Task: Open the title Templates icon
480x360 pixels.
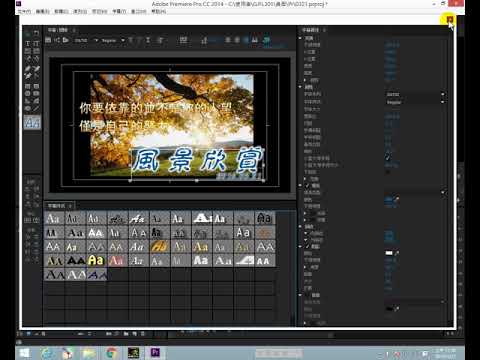Action: (x=66, y=40)
